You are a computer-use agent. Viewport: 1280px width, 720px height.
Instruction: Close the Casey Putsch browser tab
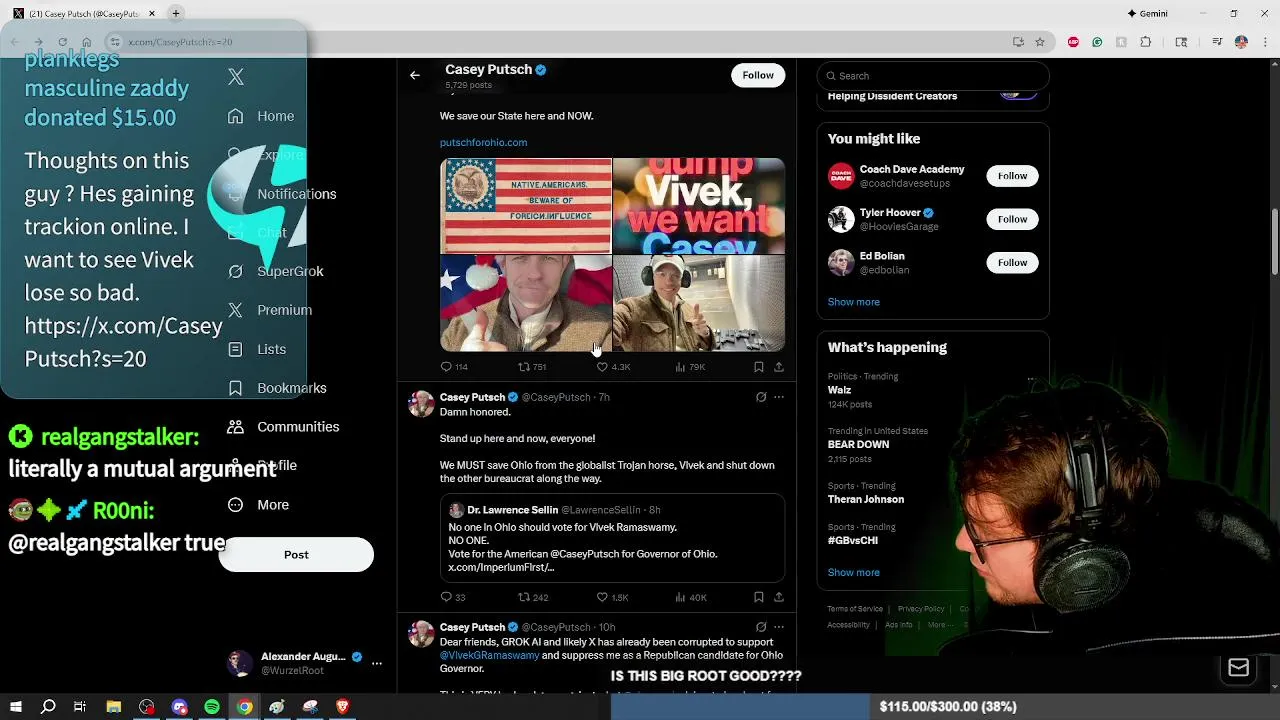click(152, 13)
